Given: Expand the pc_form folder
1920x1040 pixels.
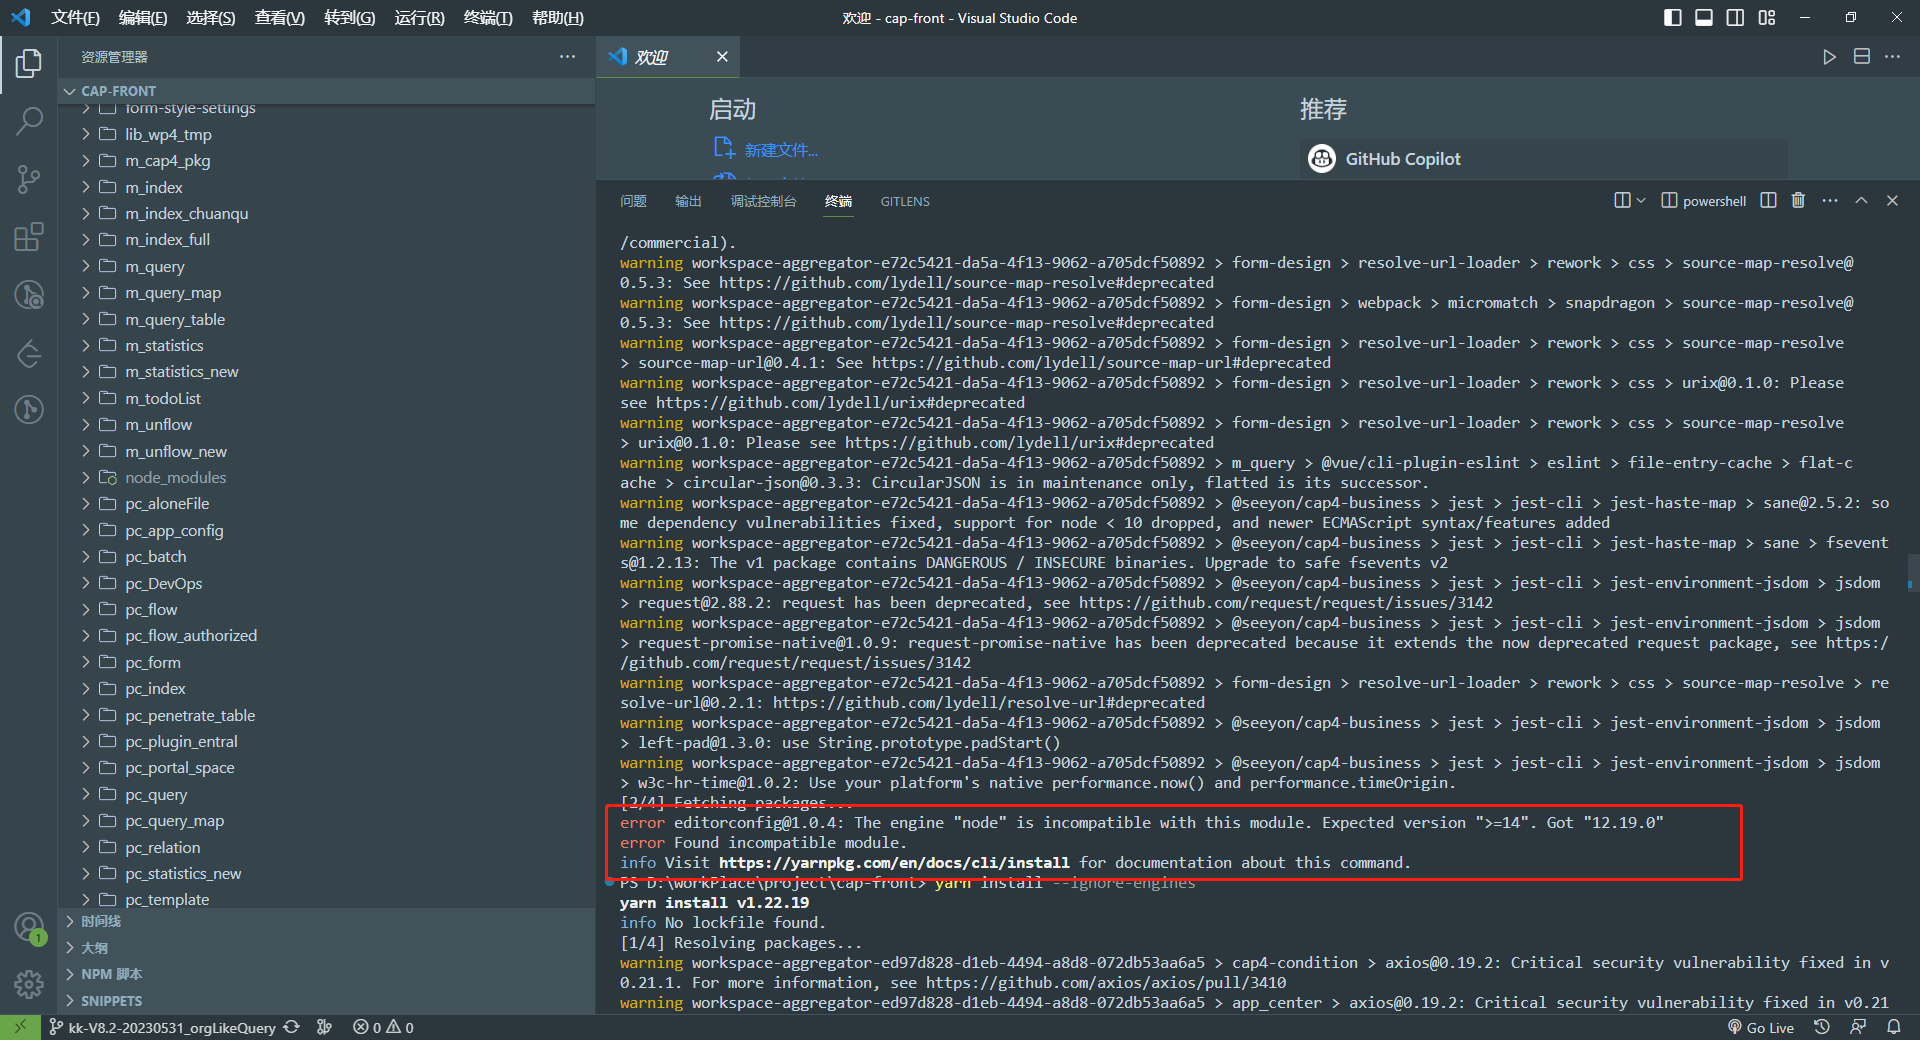Looking at the screenshot, I should pos(153,662).
